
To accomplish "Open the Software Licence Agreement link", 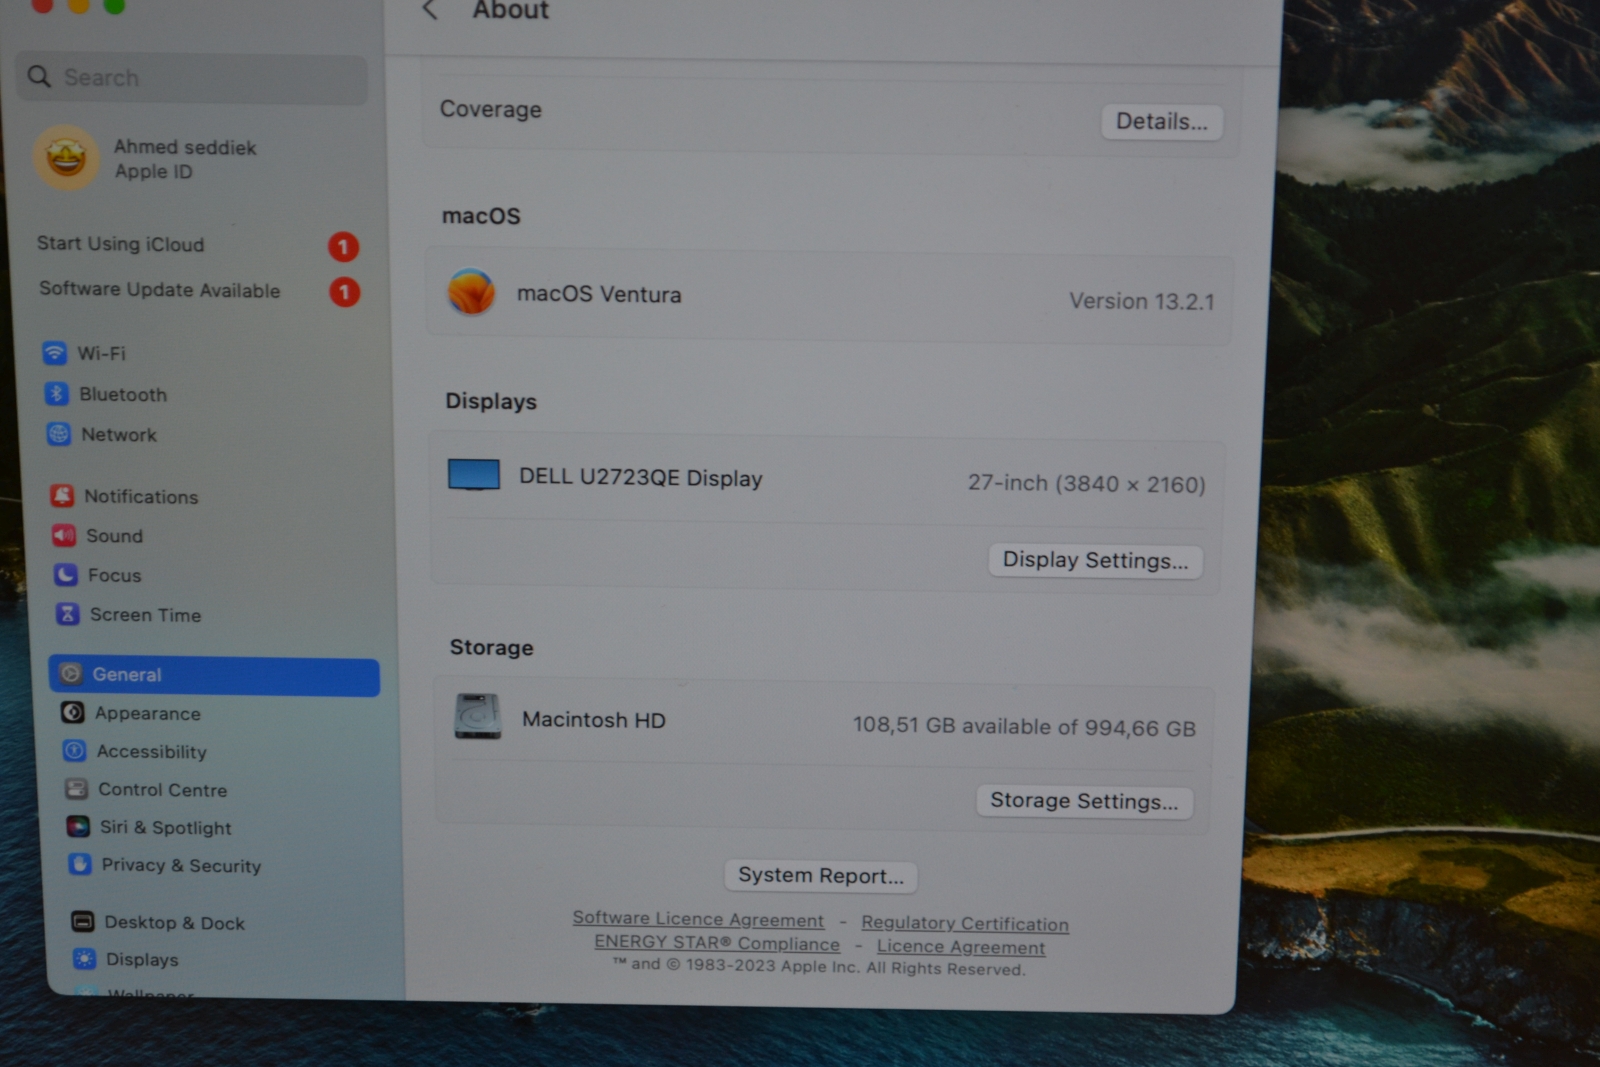I will (698, 919).
